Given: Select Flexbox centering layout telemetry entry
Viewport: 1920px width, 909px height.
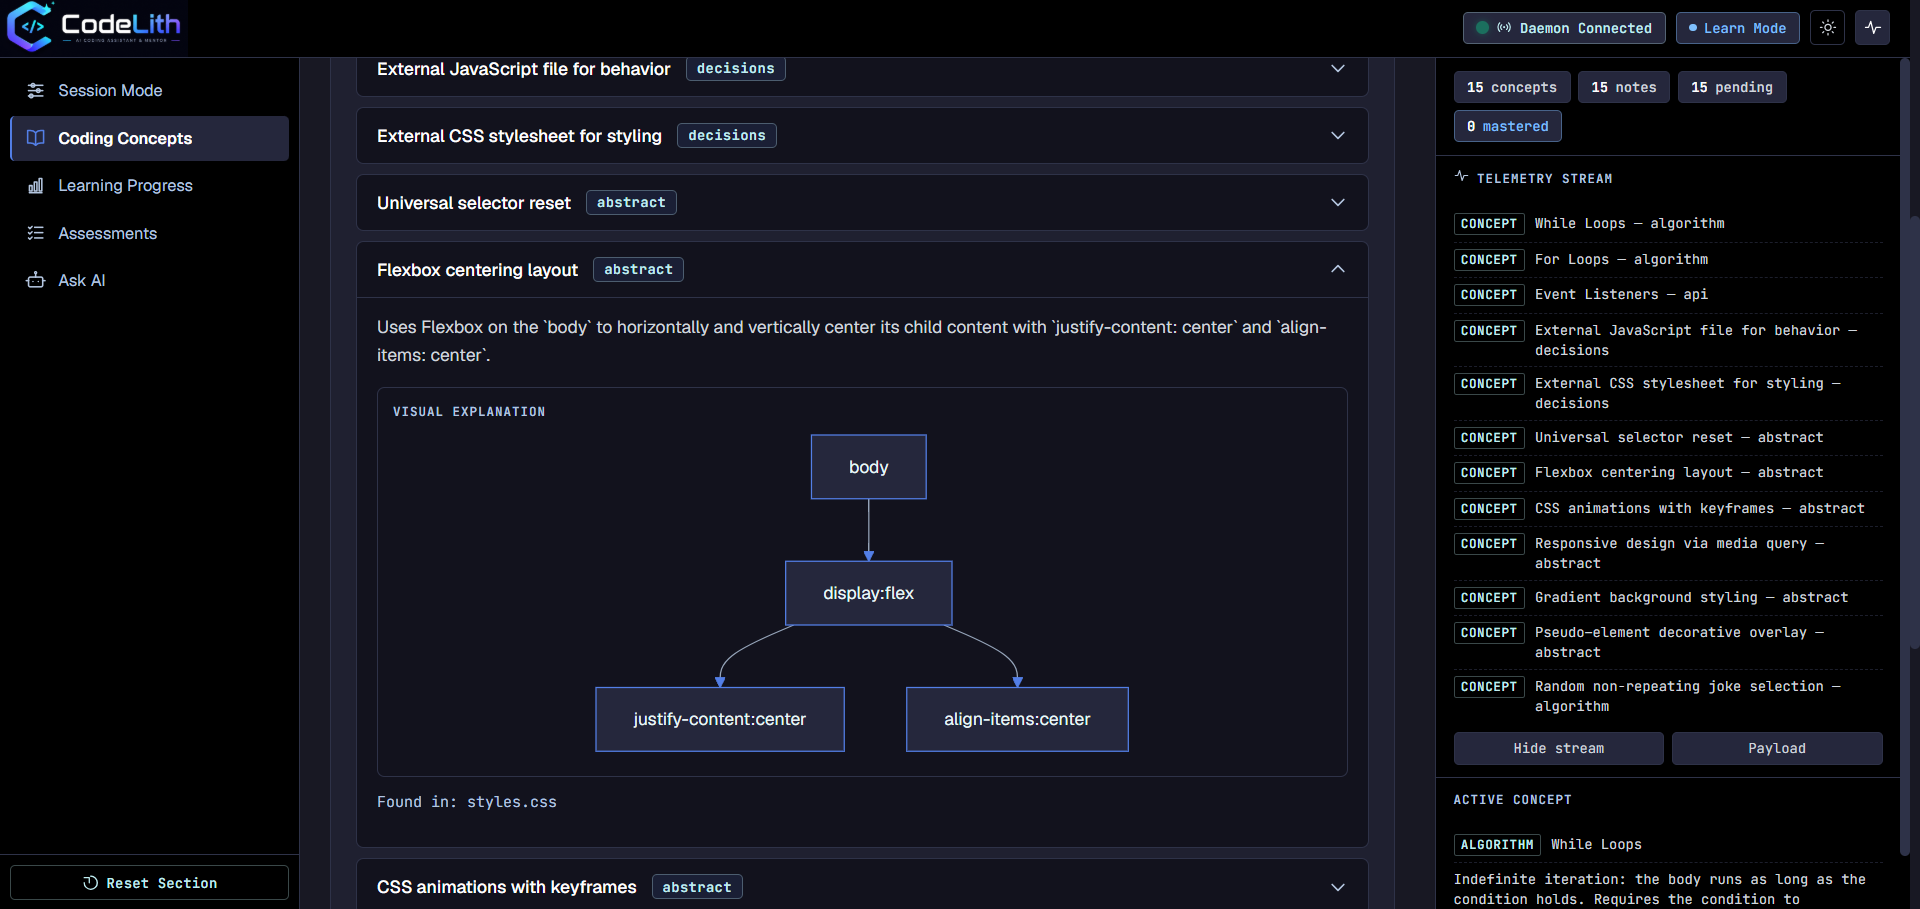Looking at the screenshot, I should coord(1668,473).
